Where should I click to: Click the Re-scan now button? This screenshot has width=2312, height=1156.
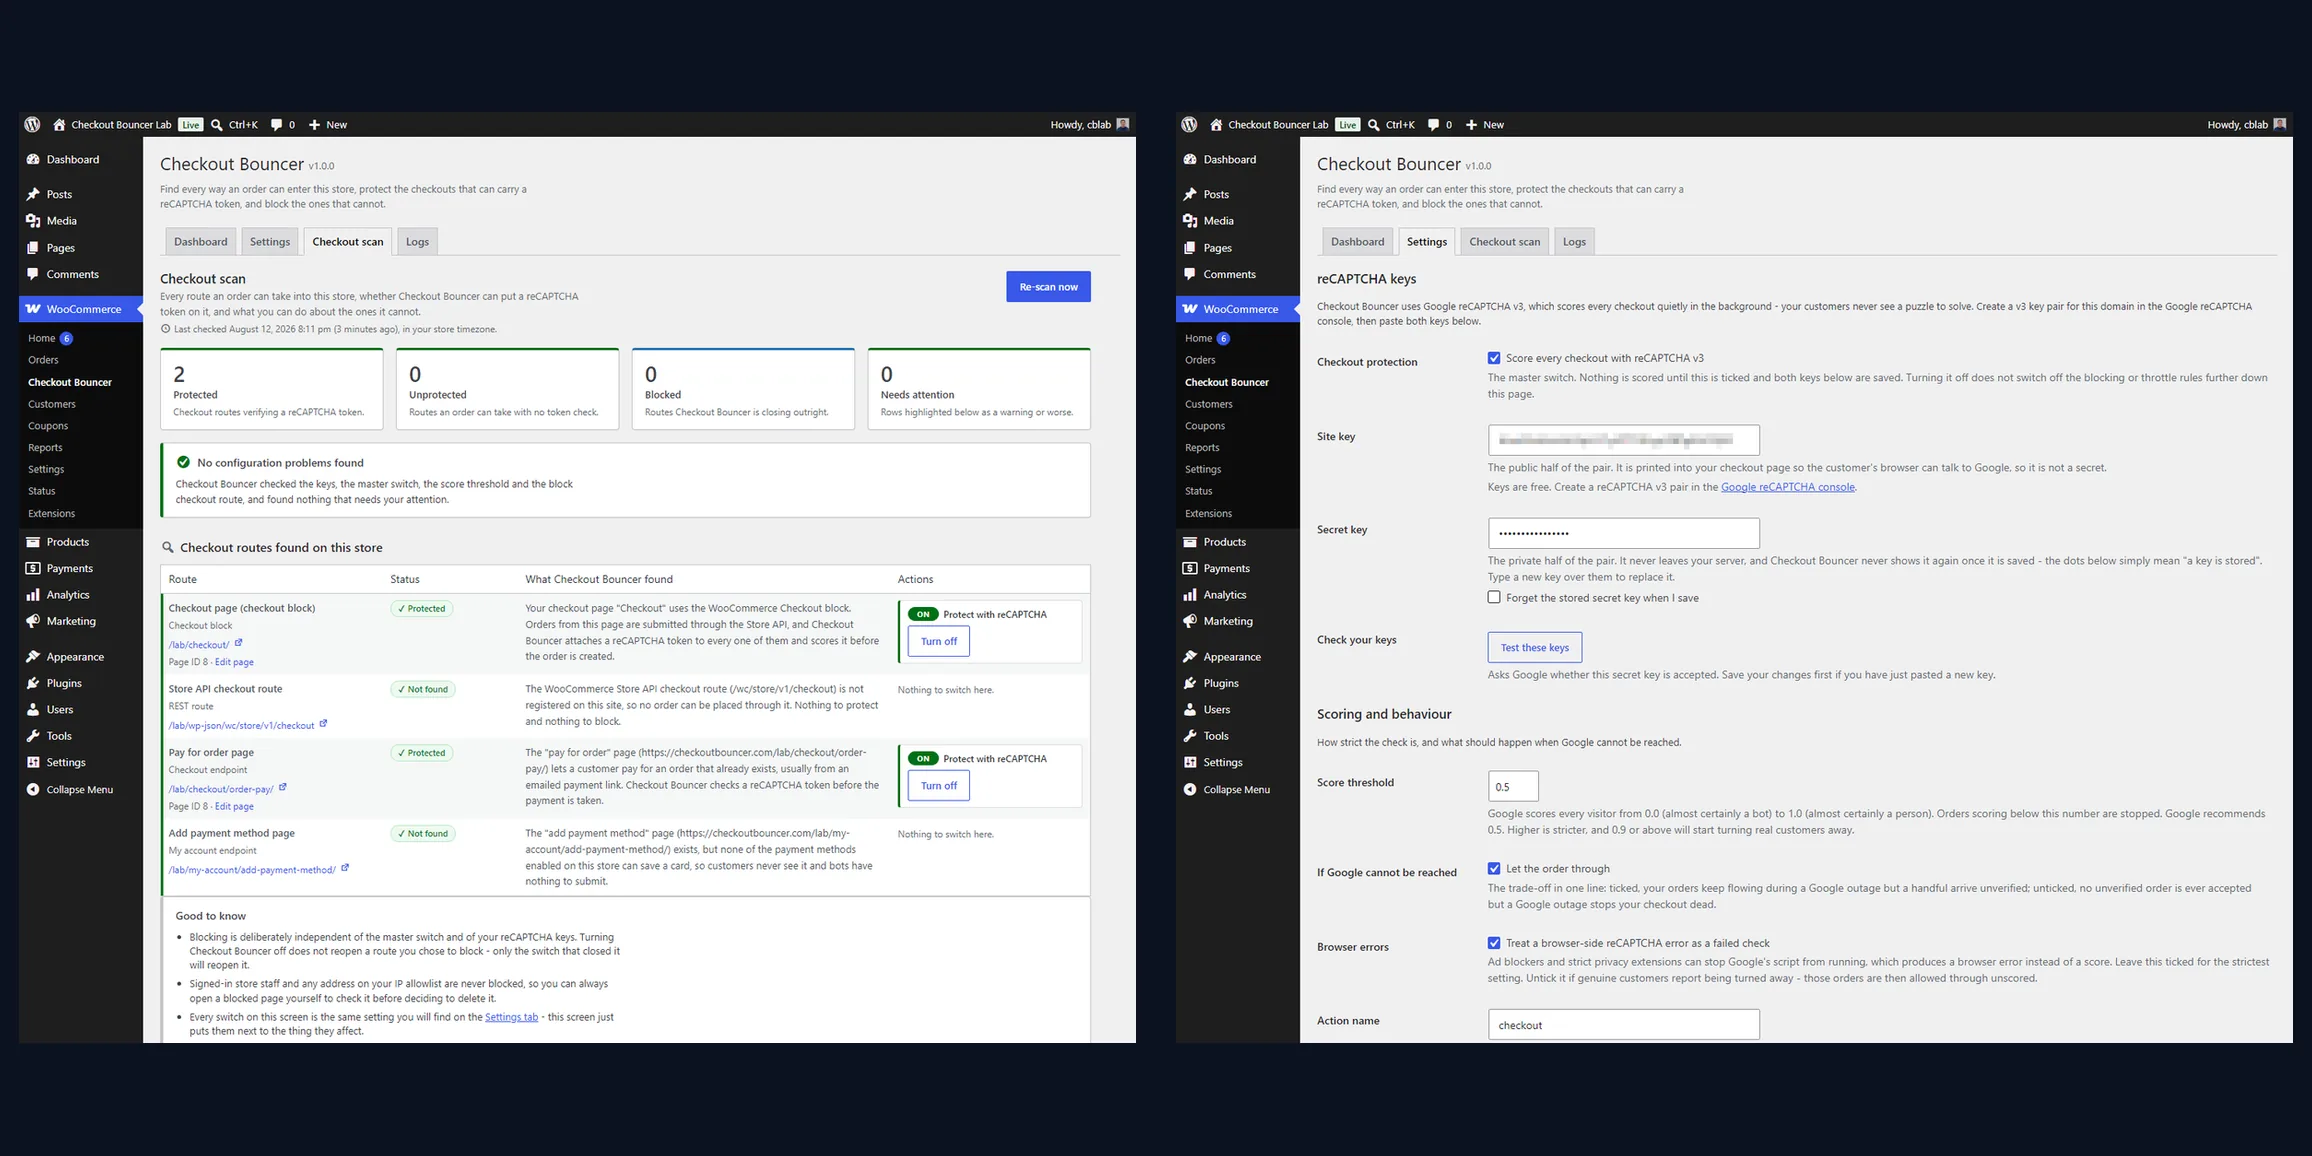(x=1048, y=287)
